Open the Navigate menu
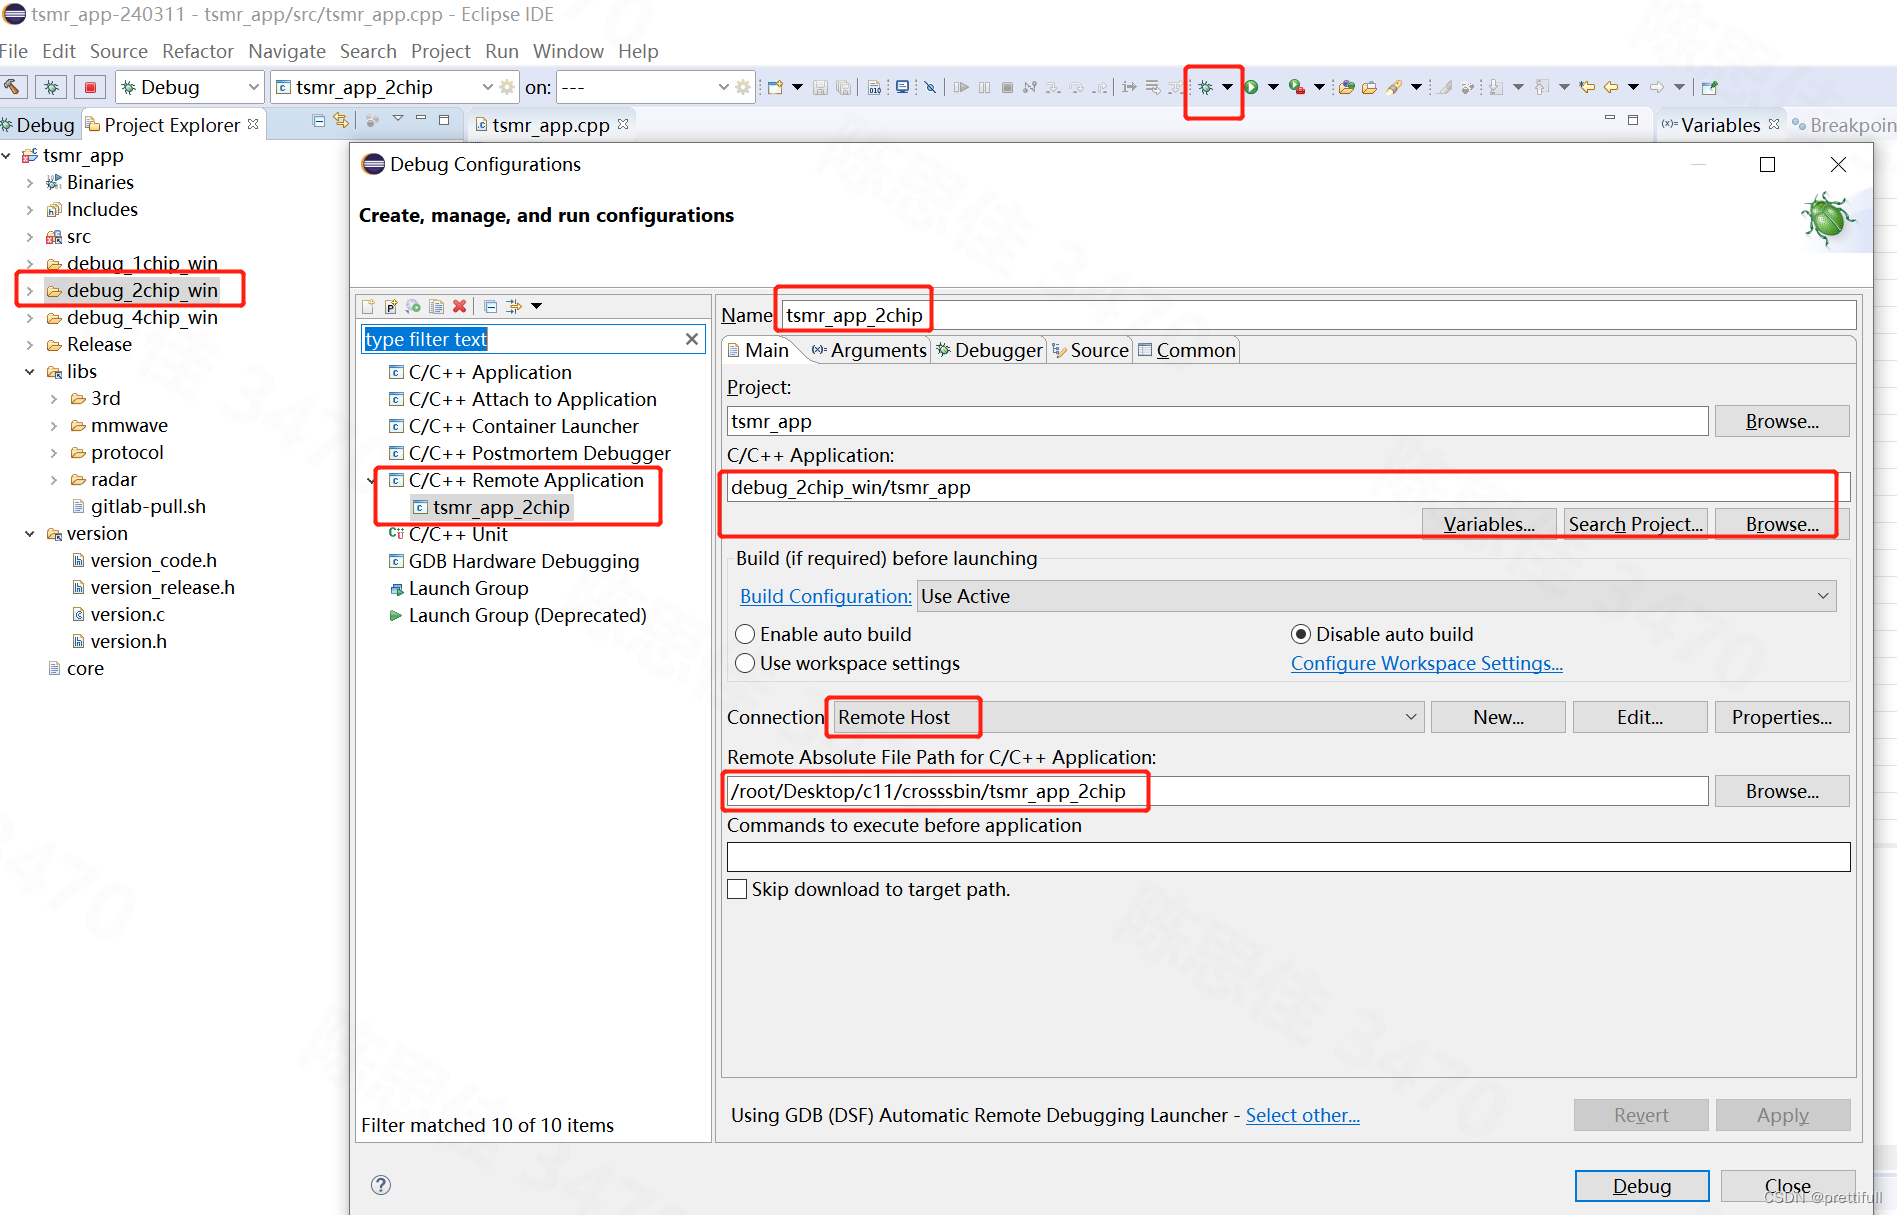Image resolution: width=1897 pixels, height=1215 pixels. pos(287,51)
